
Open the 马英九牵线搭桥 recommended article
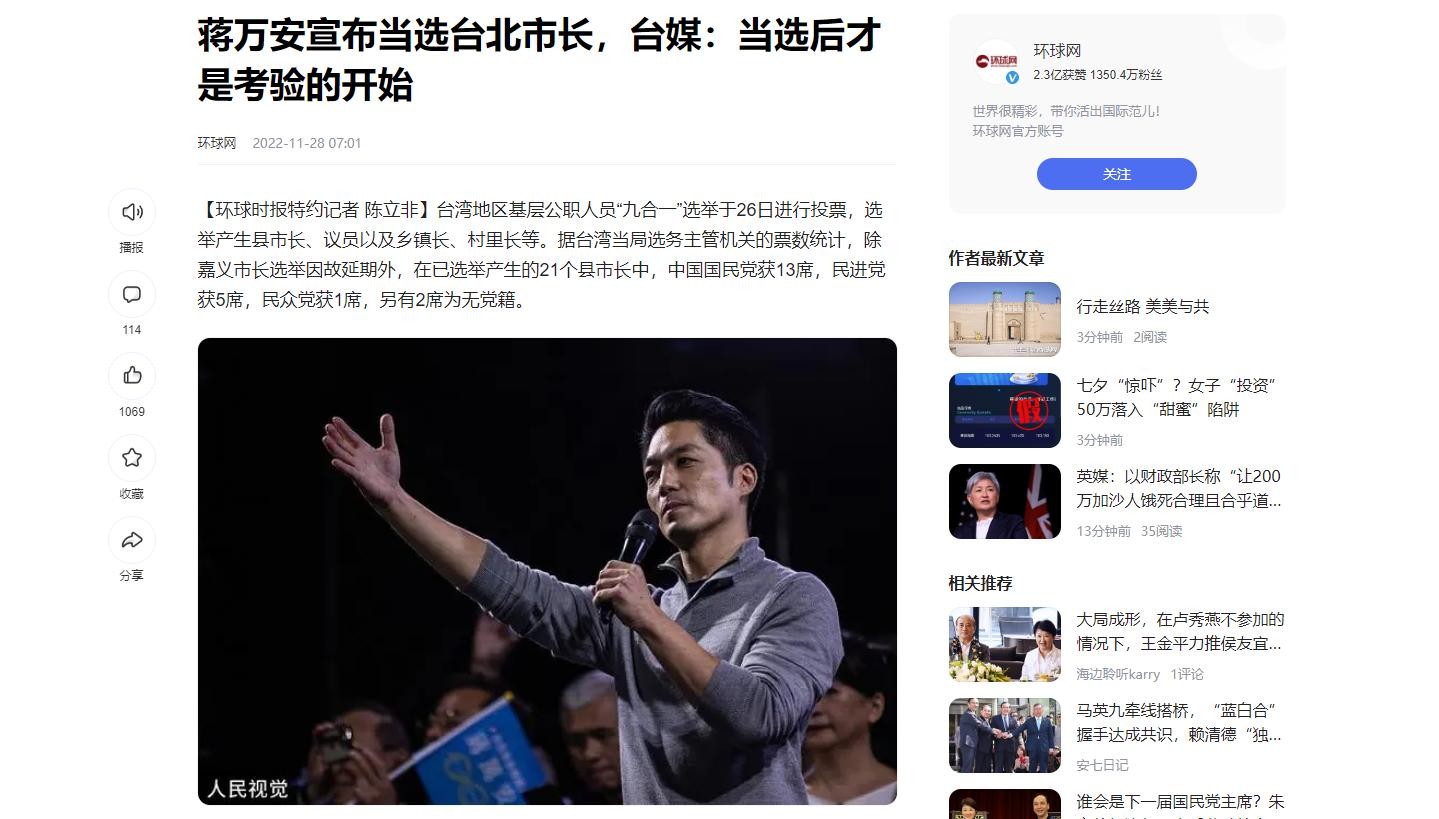coord(1178,723)
